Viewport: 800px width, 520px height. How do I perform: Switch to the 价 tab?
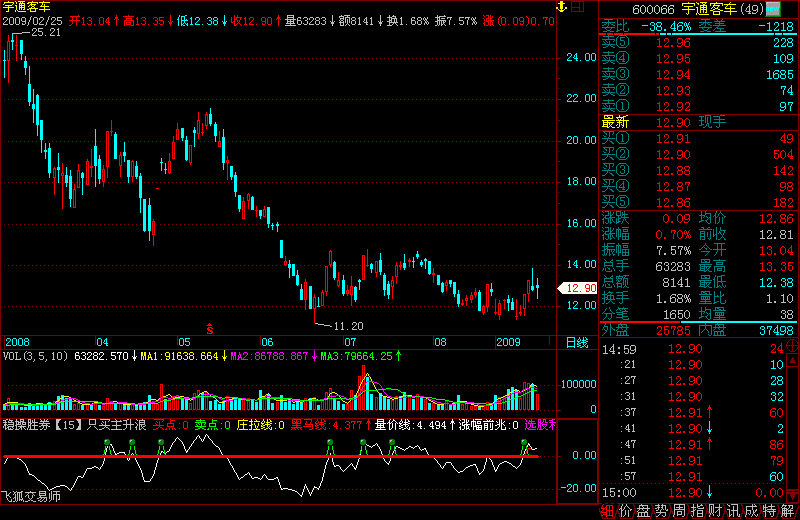(625, 511)
